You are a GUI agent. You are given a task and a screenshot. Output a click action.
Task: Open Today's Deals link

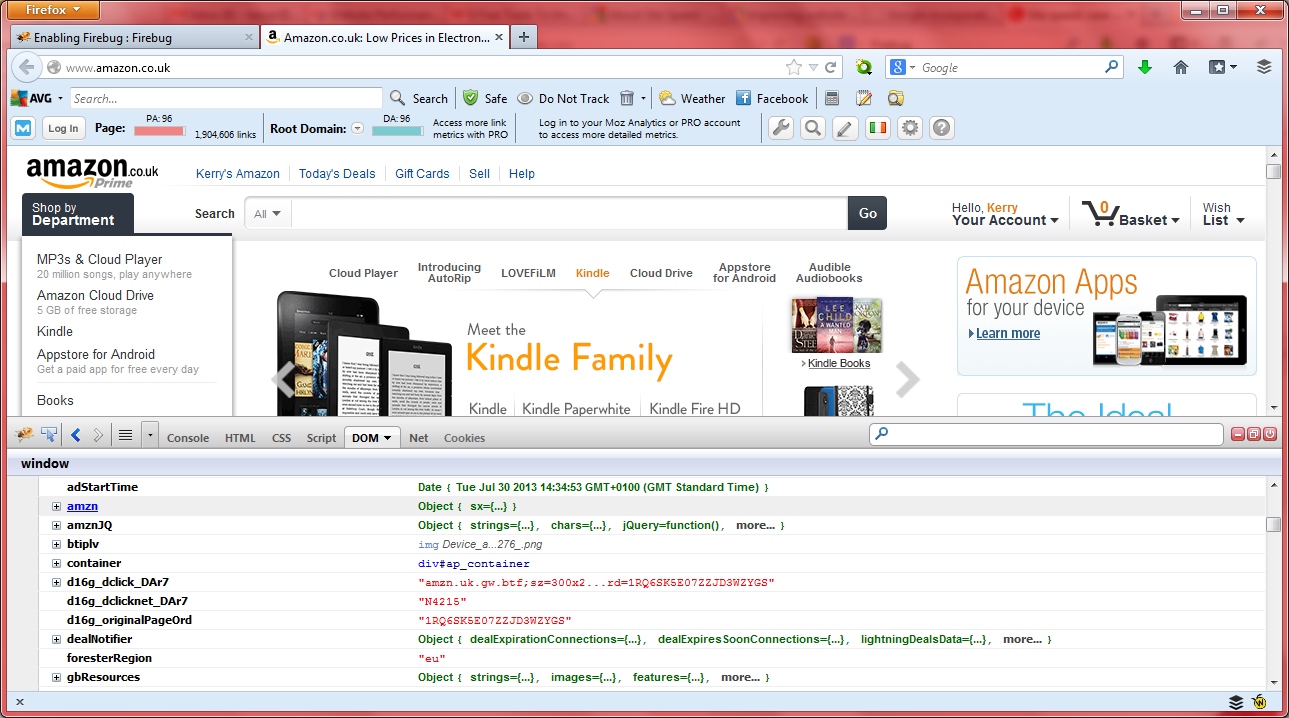coord(337,173)
